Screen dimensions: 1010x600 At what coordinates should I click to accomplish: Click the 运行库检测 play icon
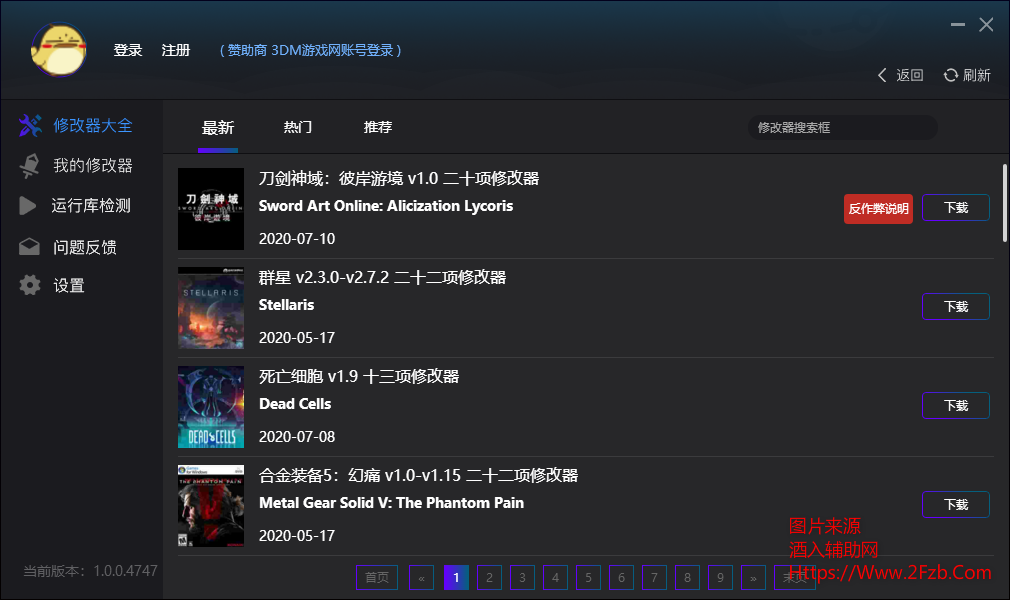(x=30, y=206)
